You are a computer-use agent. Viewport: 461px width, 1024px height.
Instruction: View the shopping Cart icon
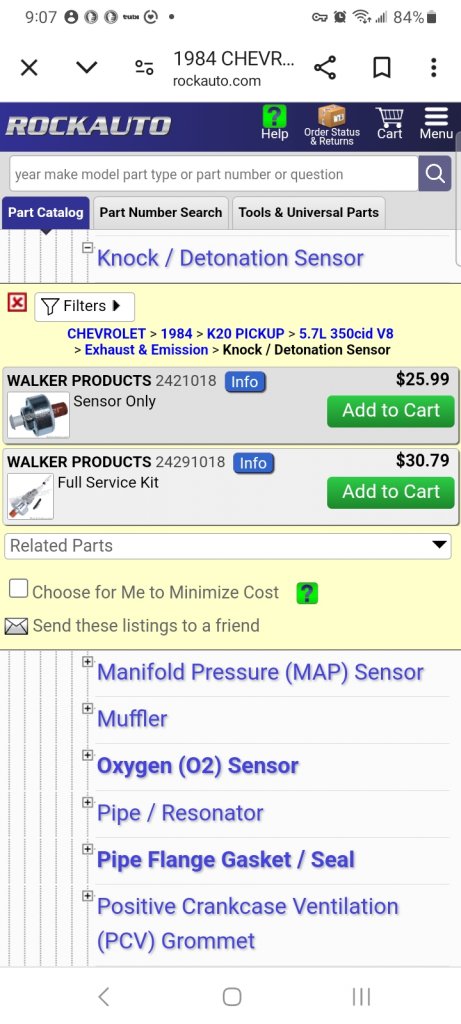(x=390, y=116)
